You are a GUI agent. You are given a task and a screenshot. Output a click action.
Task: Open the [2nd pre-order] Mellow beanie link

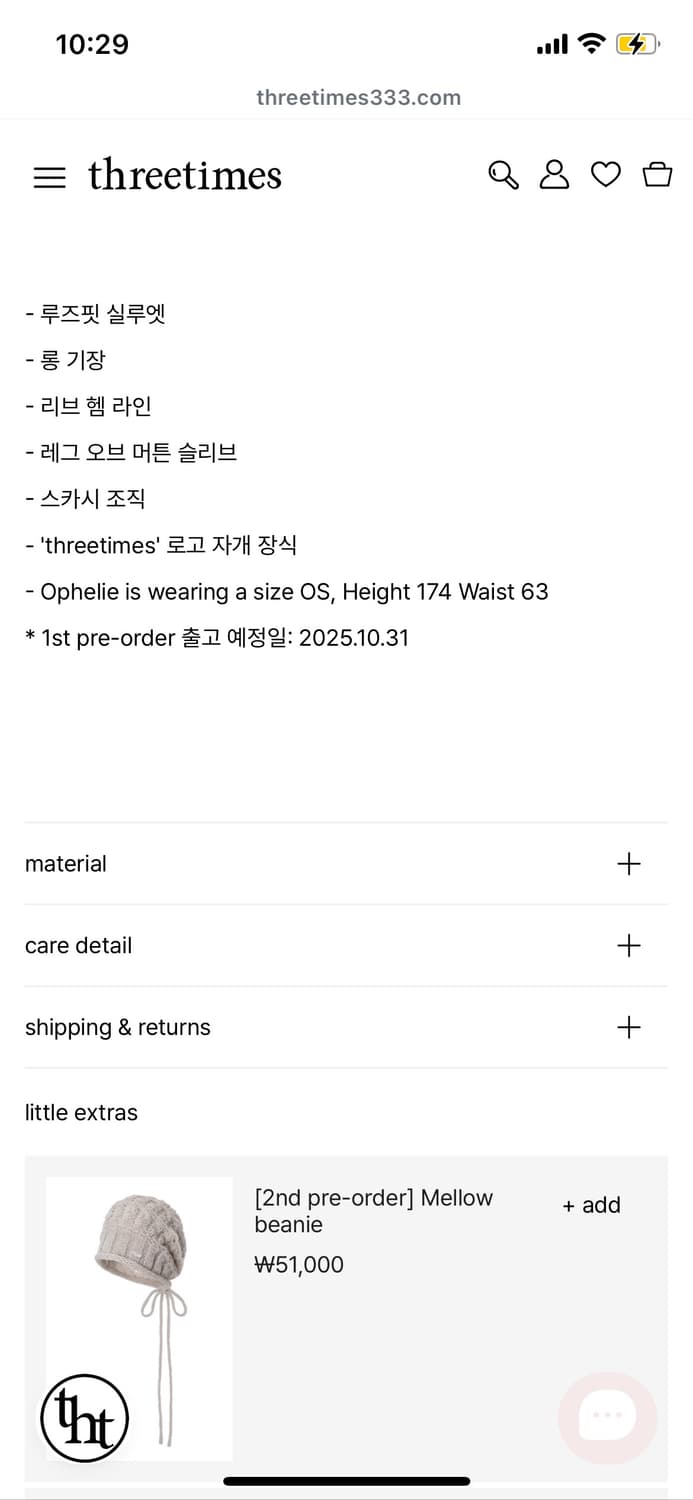click(x=373, y=1211)
